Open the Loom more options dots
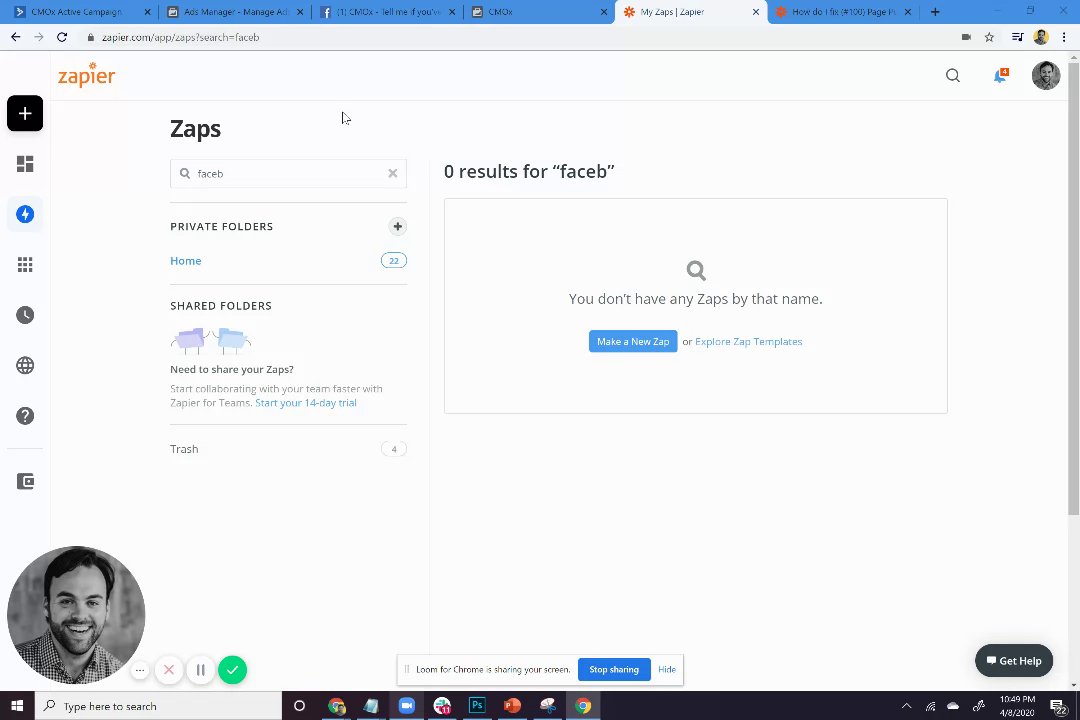 (x=140, y=670)
